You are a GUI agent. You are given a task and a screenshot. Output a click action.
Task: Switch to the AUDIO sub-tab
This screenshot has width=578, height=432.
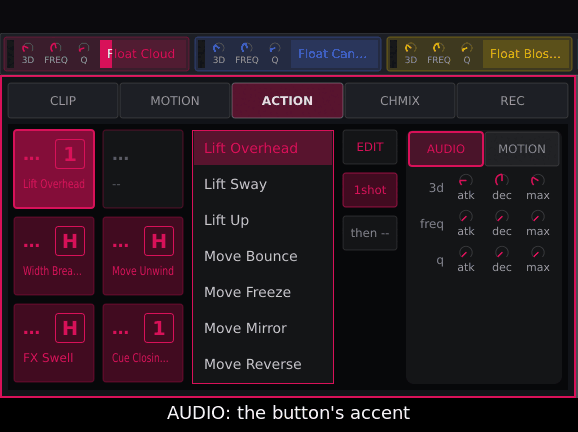(x=446, y=149)
